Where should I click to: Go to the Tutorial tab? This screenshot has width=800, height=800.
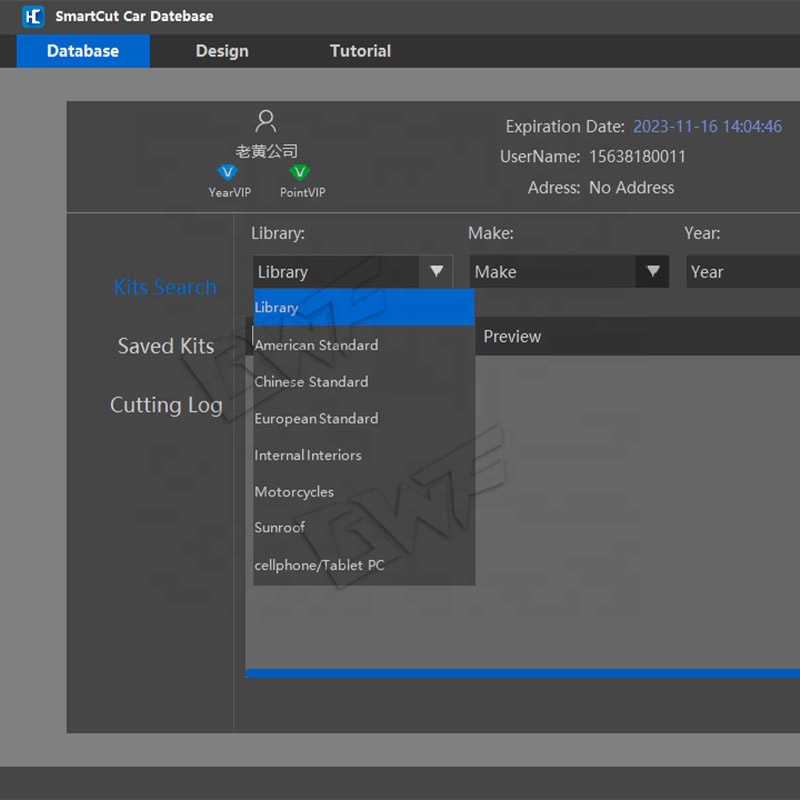click(x=360, y=51)
